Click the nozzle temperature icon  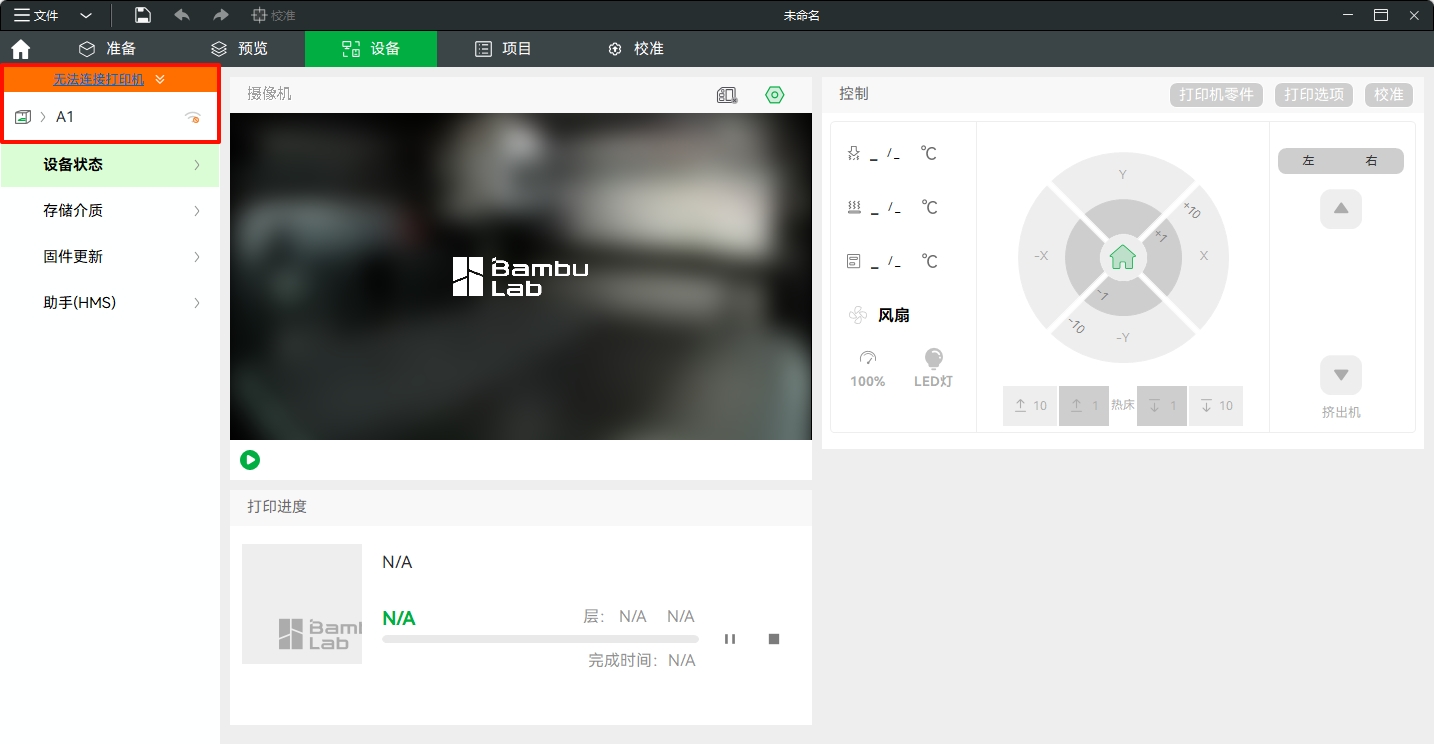click(853, 154)
